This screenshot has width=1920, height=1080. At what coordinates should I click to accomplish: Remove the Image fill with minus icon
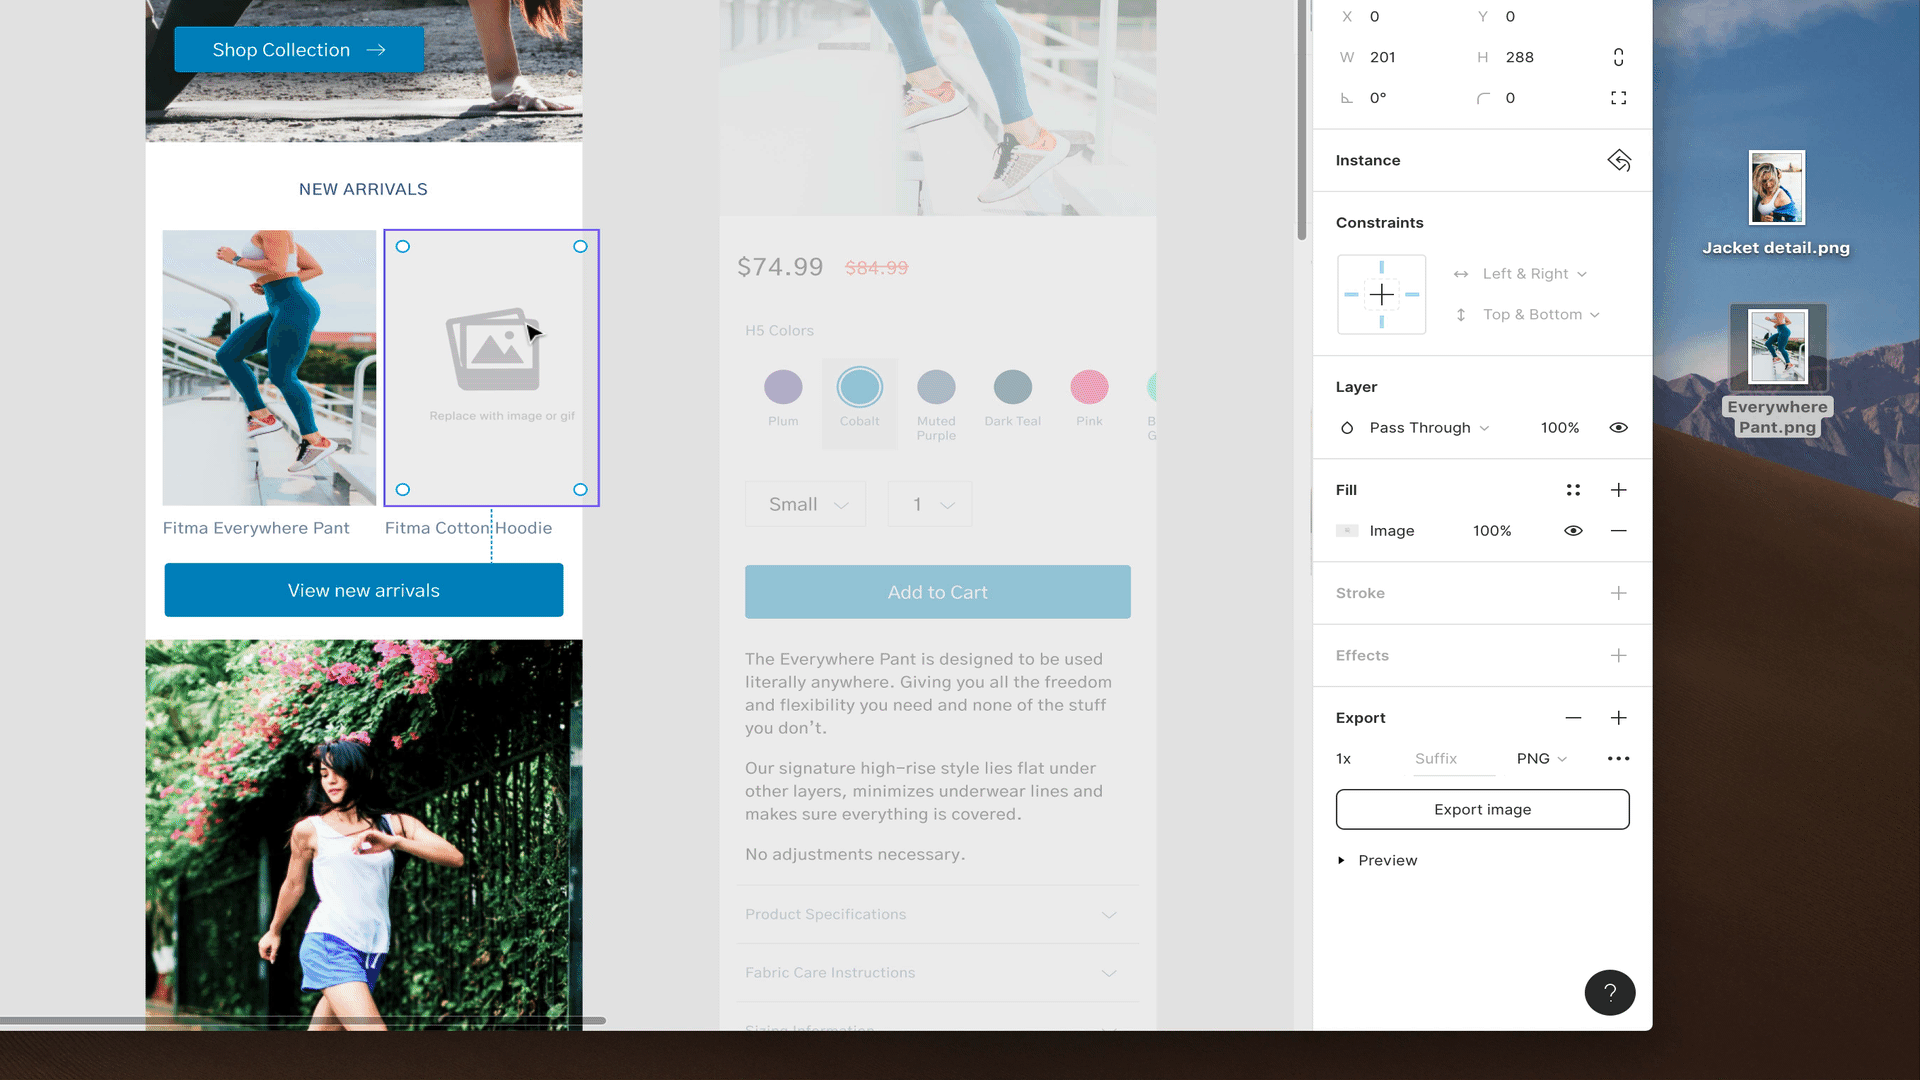coord(1618,531)
